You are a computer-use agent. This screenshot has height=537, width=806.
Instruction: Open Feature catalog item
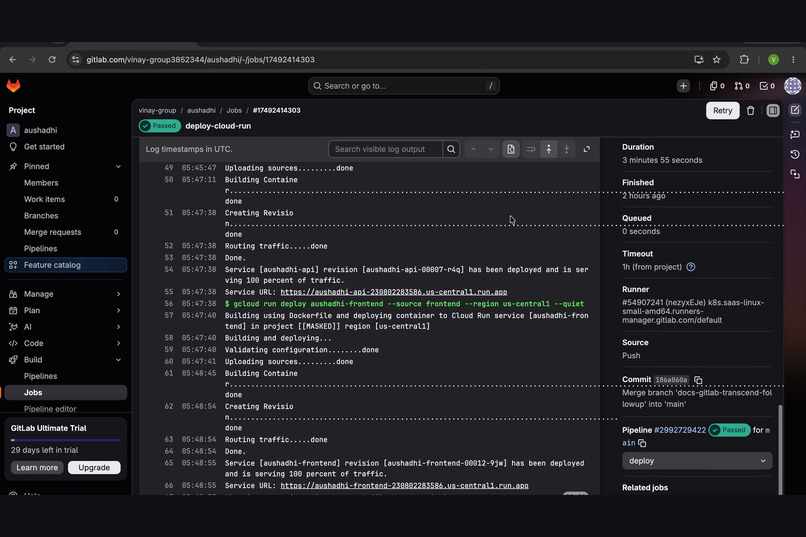(65, 265)
